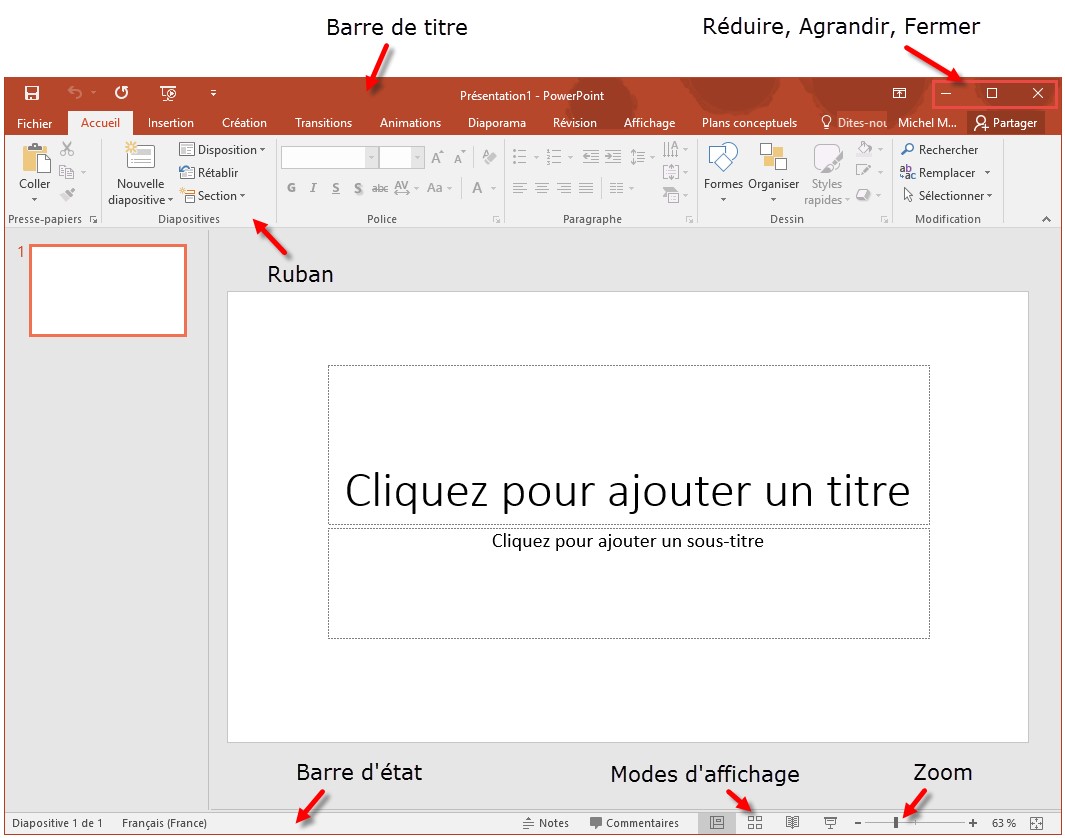
Task: Toggle normal view mode button
Action: click(x=716, y=822)
